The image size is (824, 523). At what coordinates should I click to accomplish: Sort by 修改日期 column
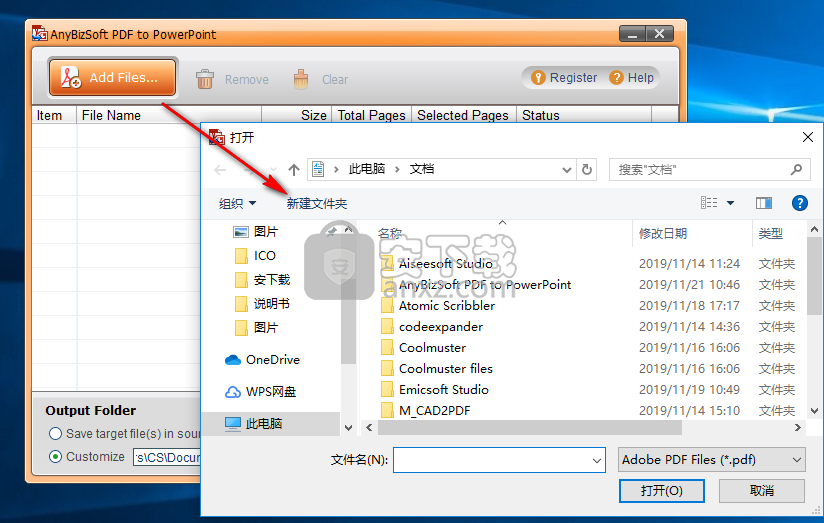tap(663, 233)
